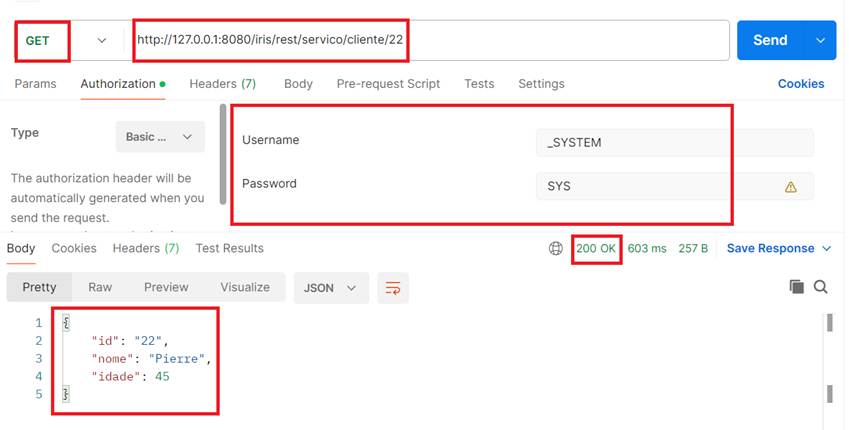Toggle the wrap lines icon

(393, 288)
